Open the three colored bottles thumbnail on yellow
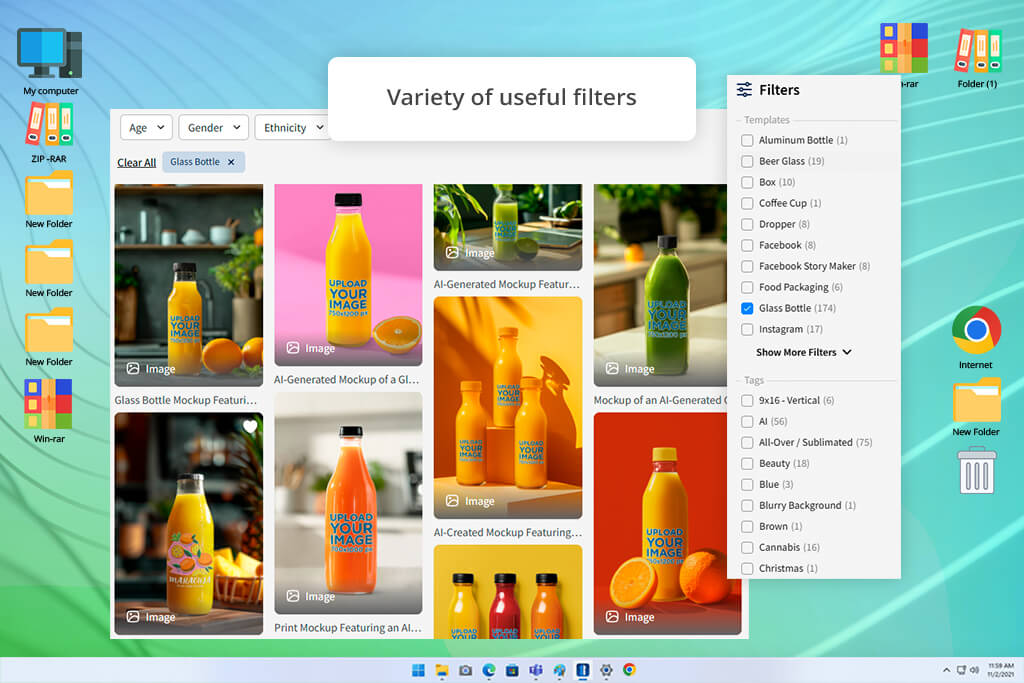The image size is (1024, 683). point(507,592)
